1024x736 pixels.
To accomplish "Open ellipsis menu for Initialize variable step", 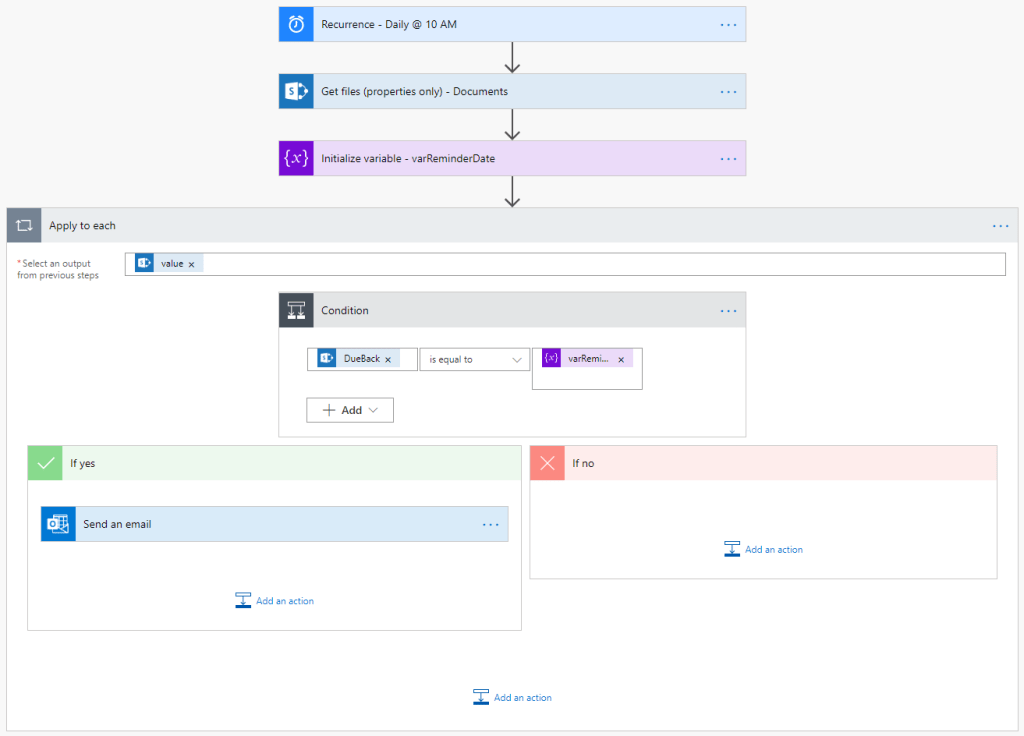I will [728, 158].
